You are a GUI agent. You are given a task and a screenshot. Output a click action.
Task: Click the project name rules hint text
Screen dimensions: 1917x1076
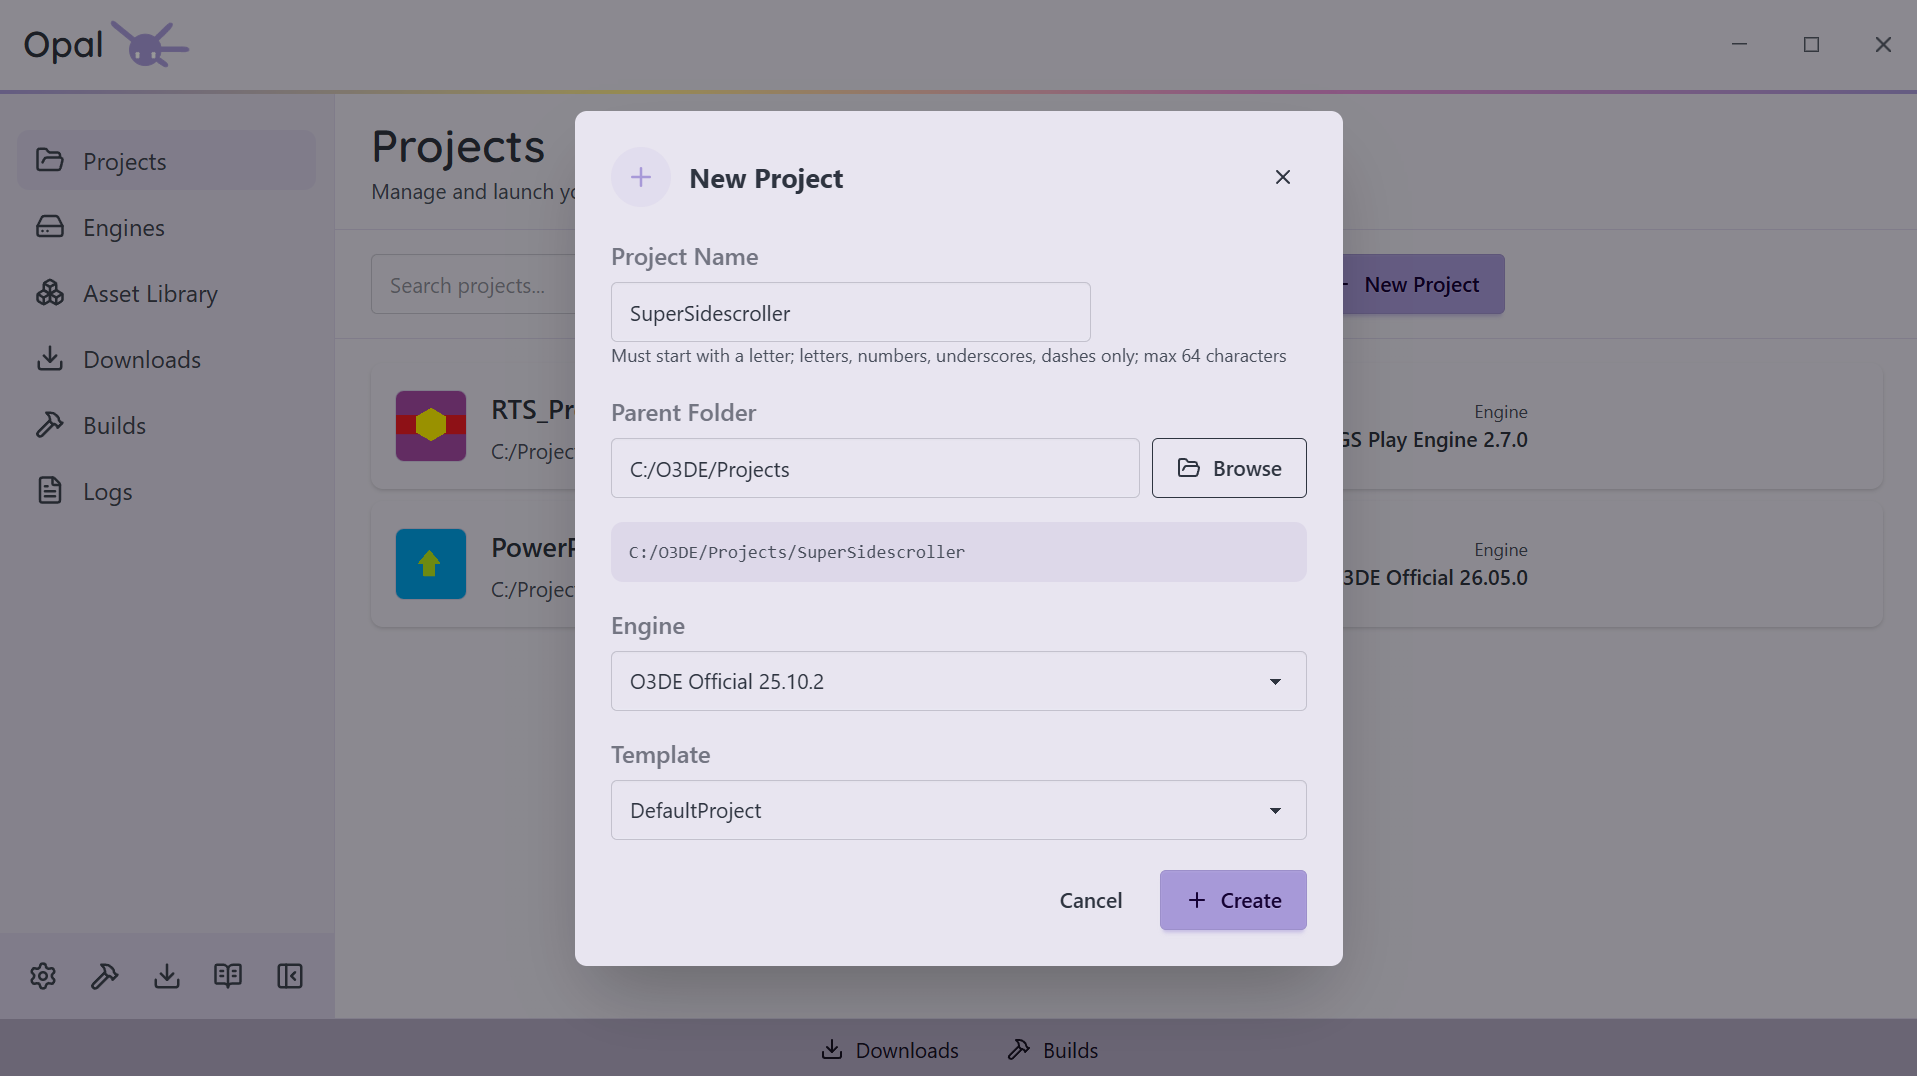tap(949, 356)
